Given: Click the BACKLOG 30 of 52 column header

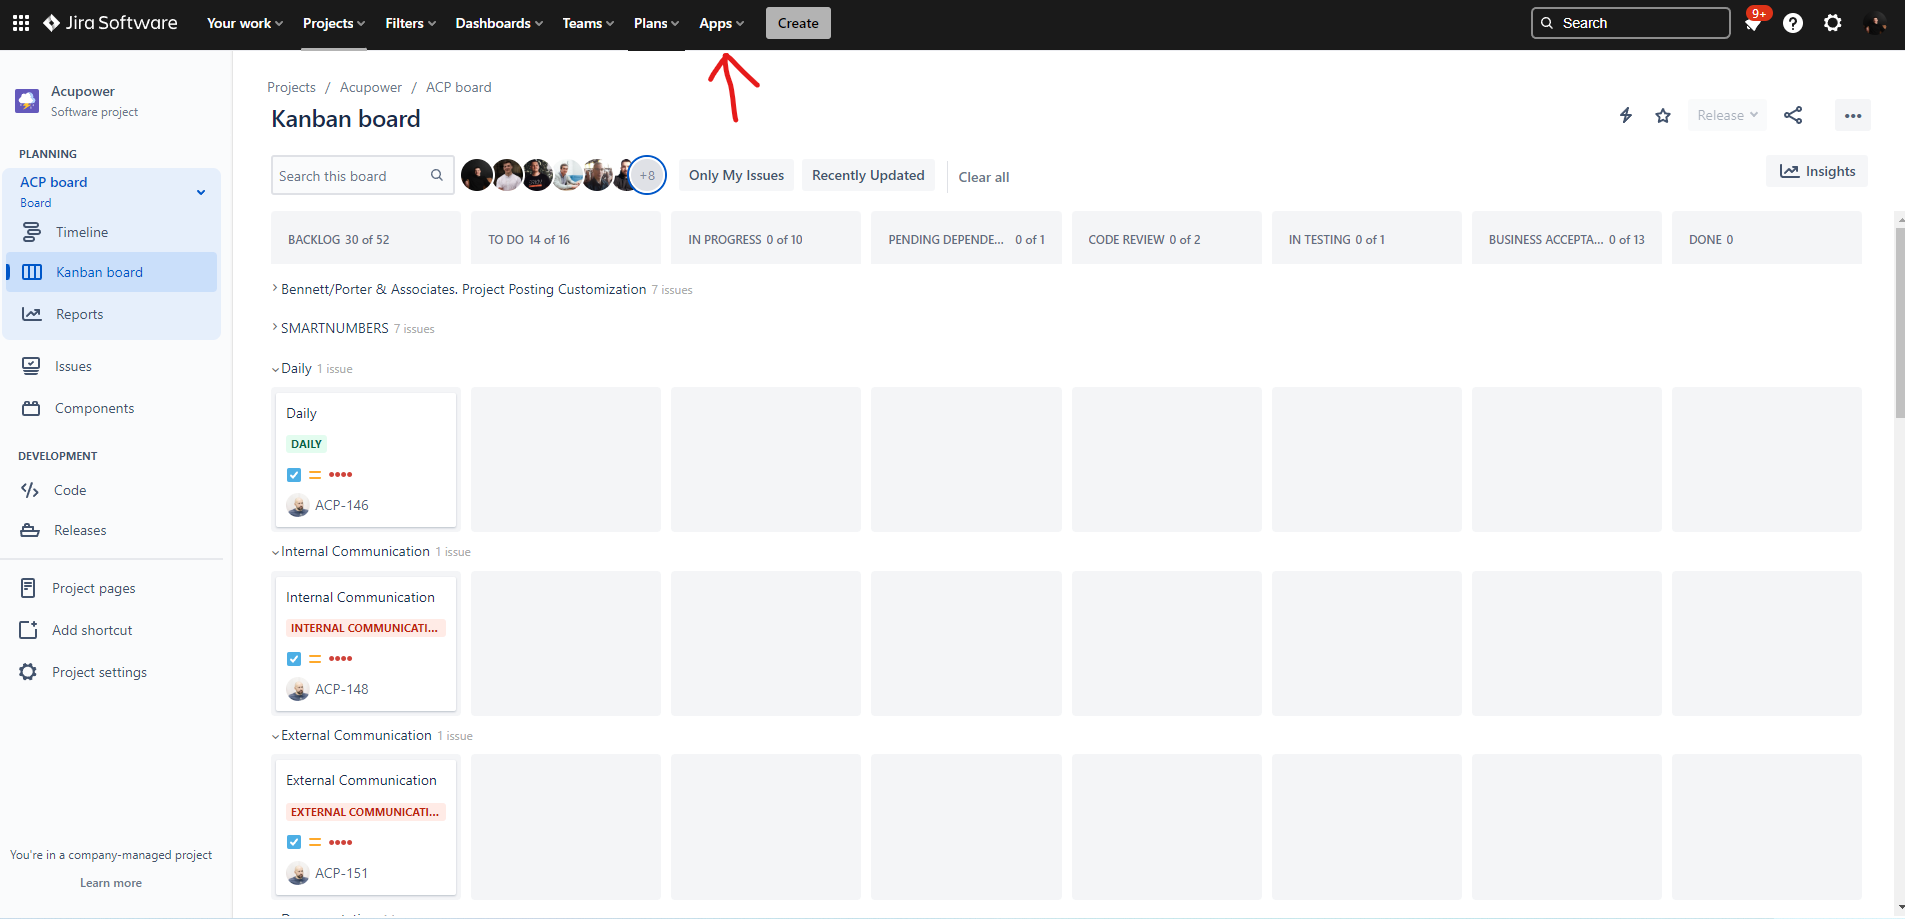Looking at the screenshot, I should [x=366, y=239].
